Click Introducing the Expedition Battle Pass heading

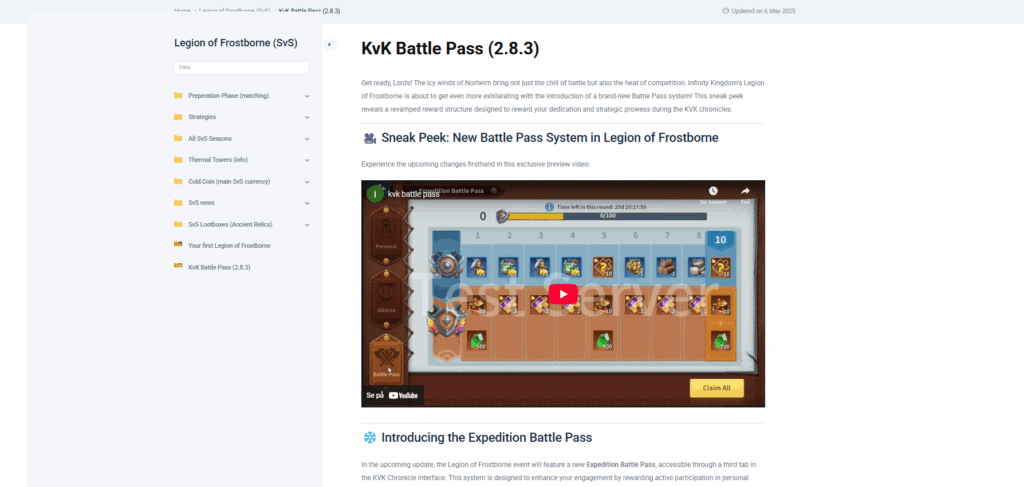(x=487, y=437)
